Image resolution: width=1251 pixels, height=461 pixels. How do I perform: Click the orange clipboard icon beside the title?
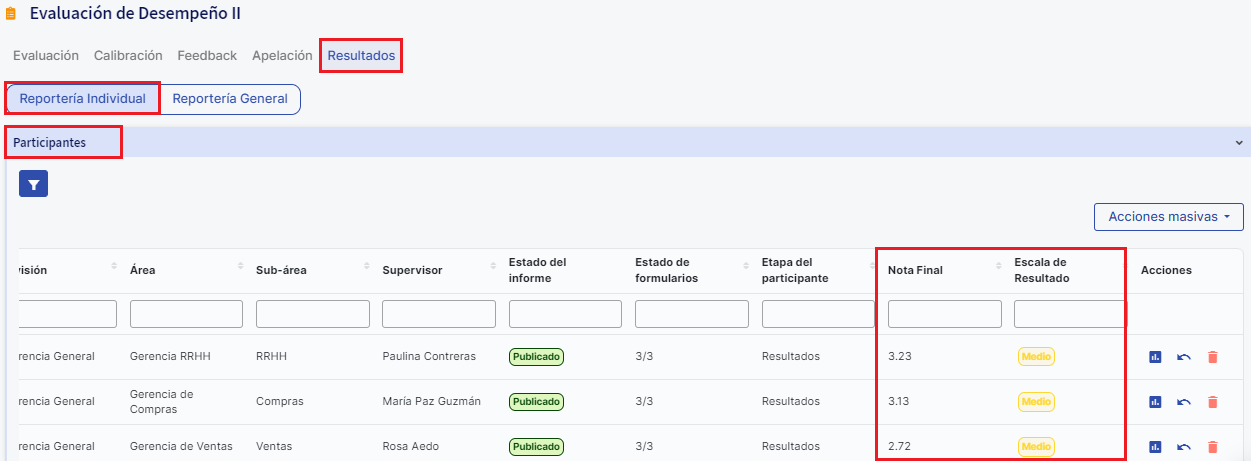tap(11, 15)
